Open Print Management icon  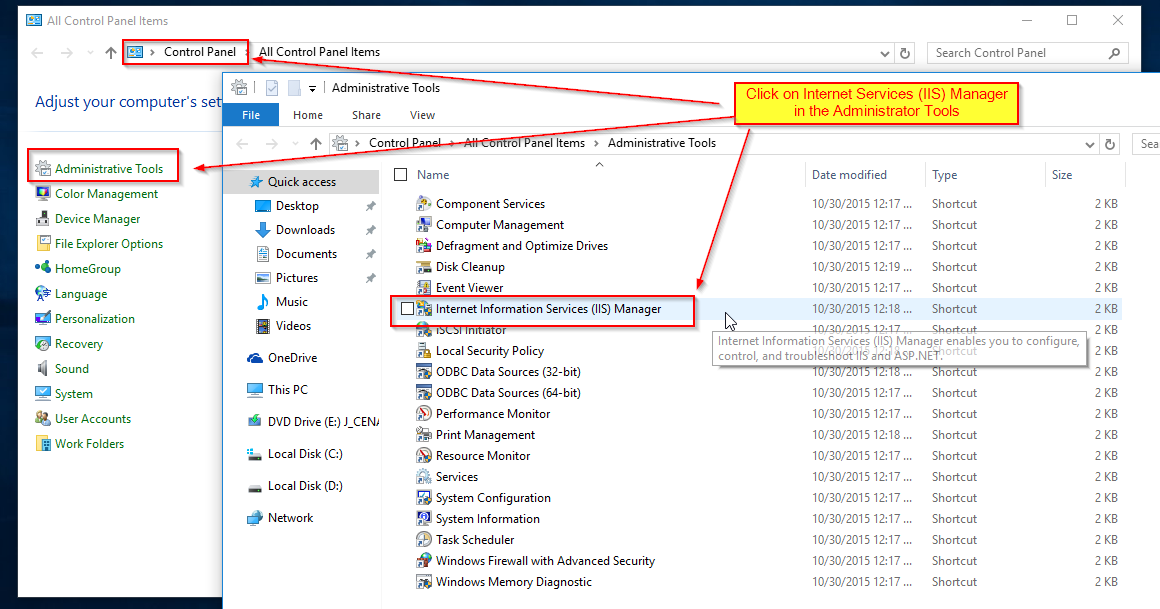click(423, 434)
